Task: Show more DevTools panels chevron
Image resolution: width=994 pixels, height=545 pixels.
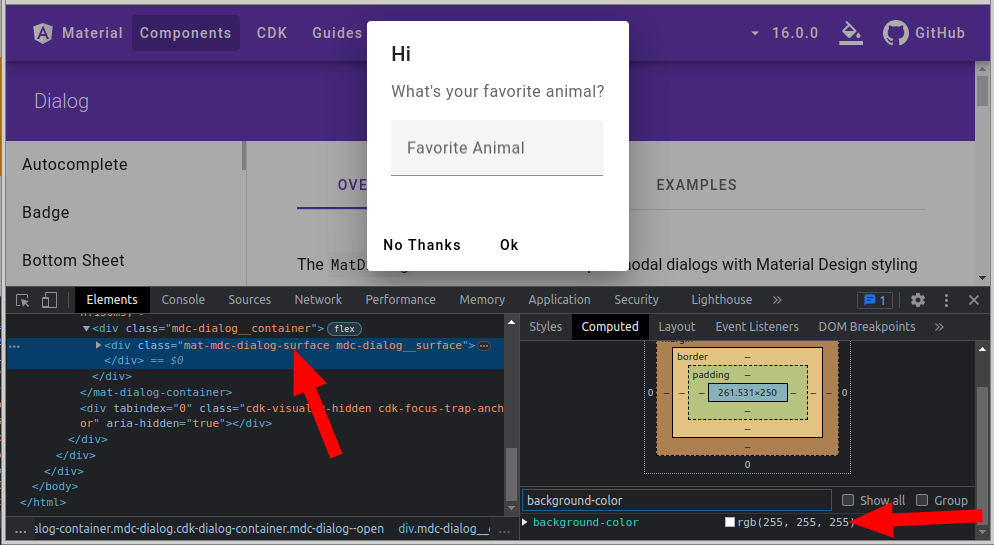Action: (x=777, y=300)
